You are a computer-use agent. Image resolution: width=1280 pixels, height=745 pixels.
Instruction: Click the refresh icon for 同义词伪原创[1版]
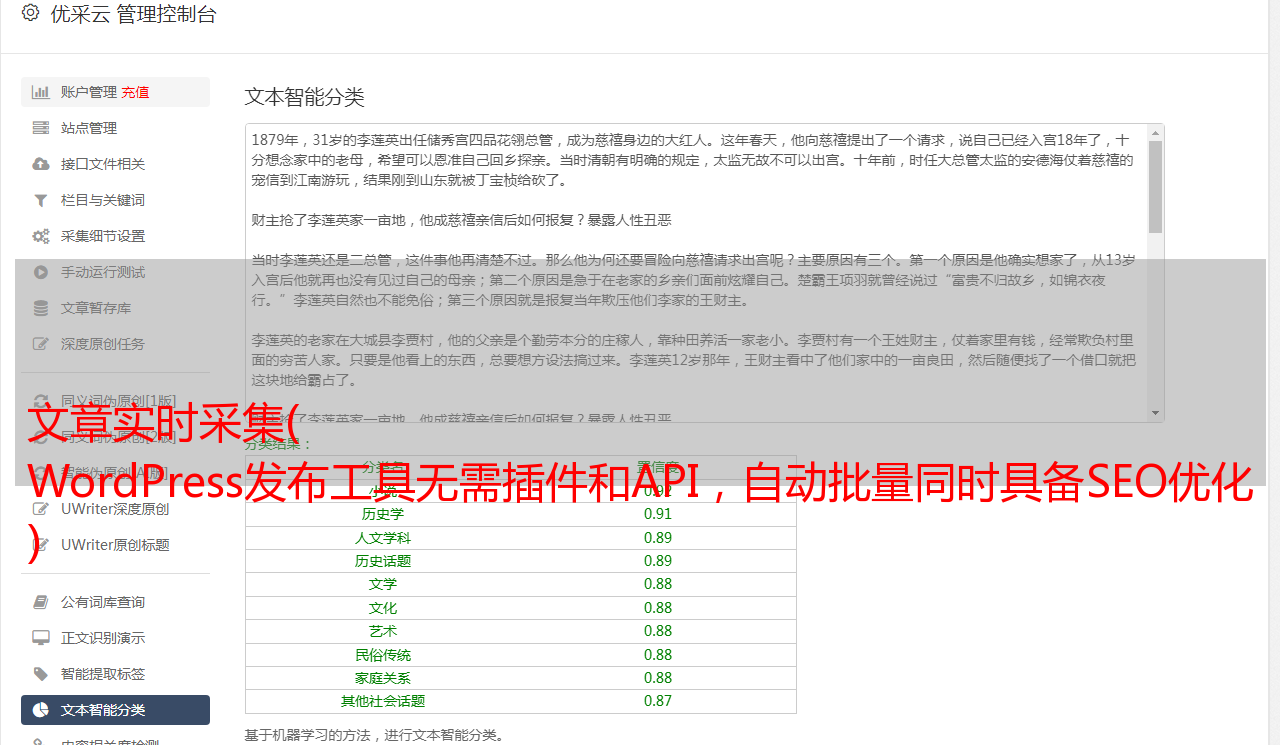(x=41, y=401)
